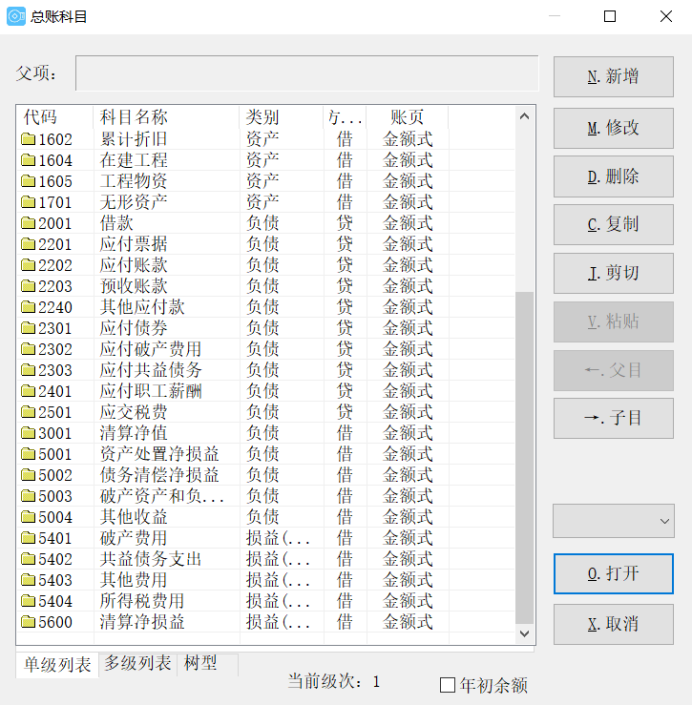Screen dimensions: 692x705
Task: Click the →. 子目 button
Action: (613, 418)
